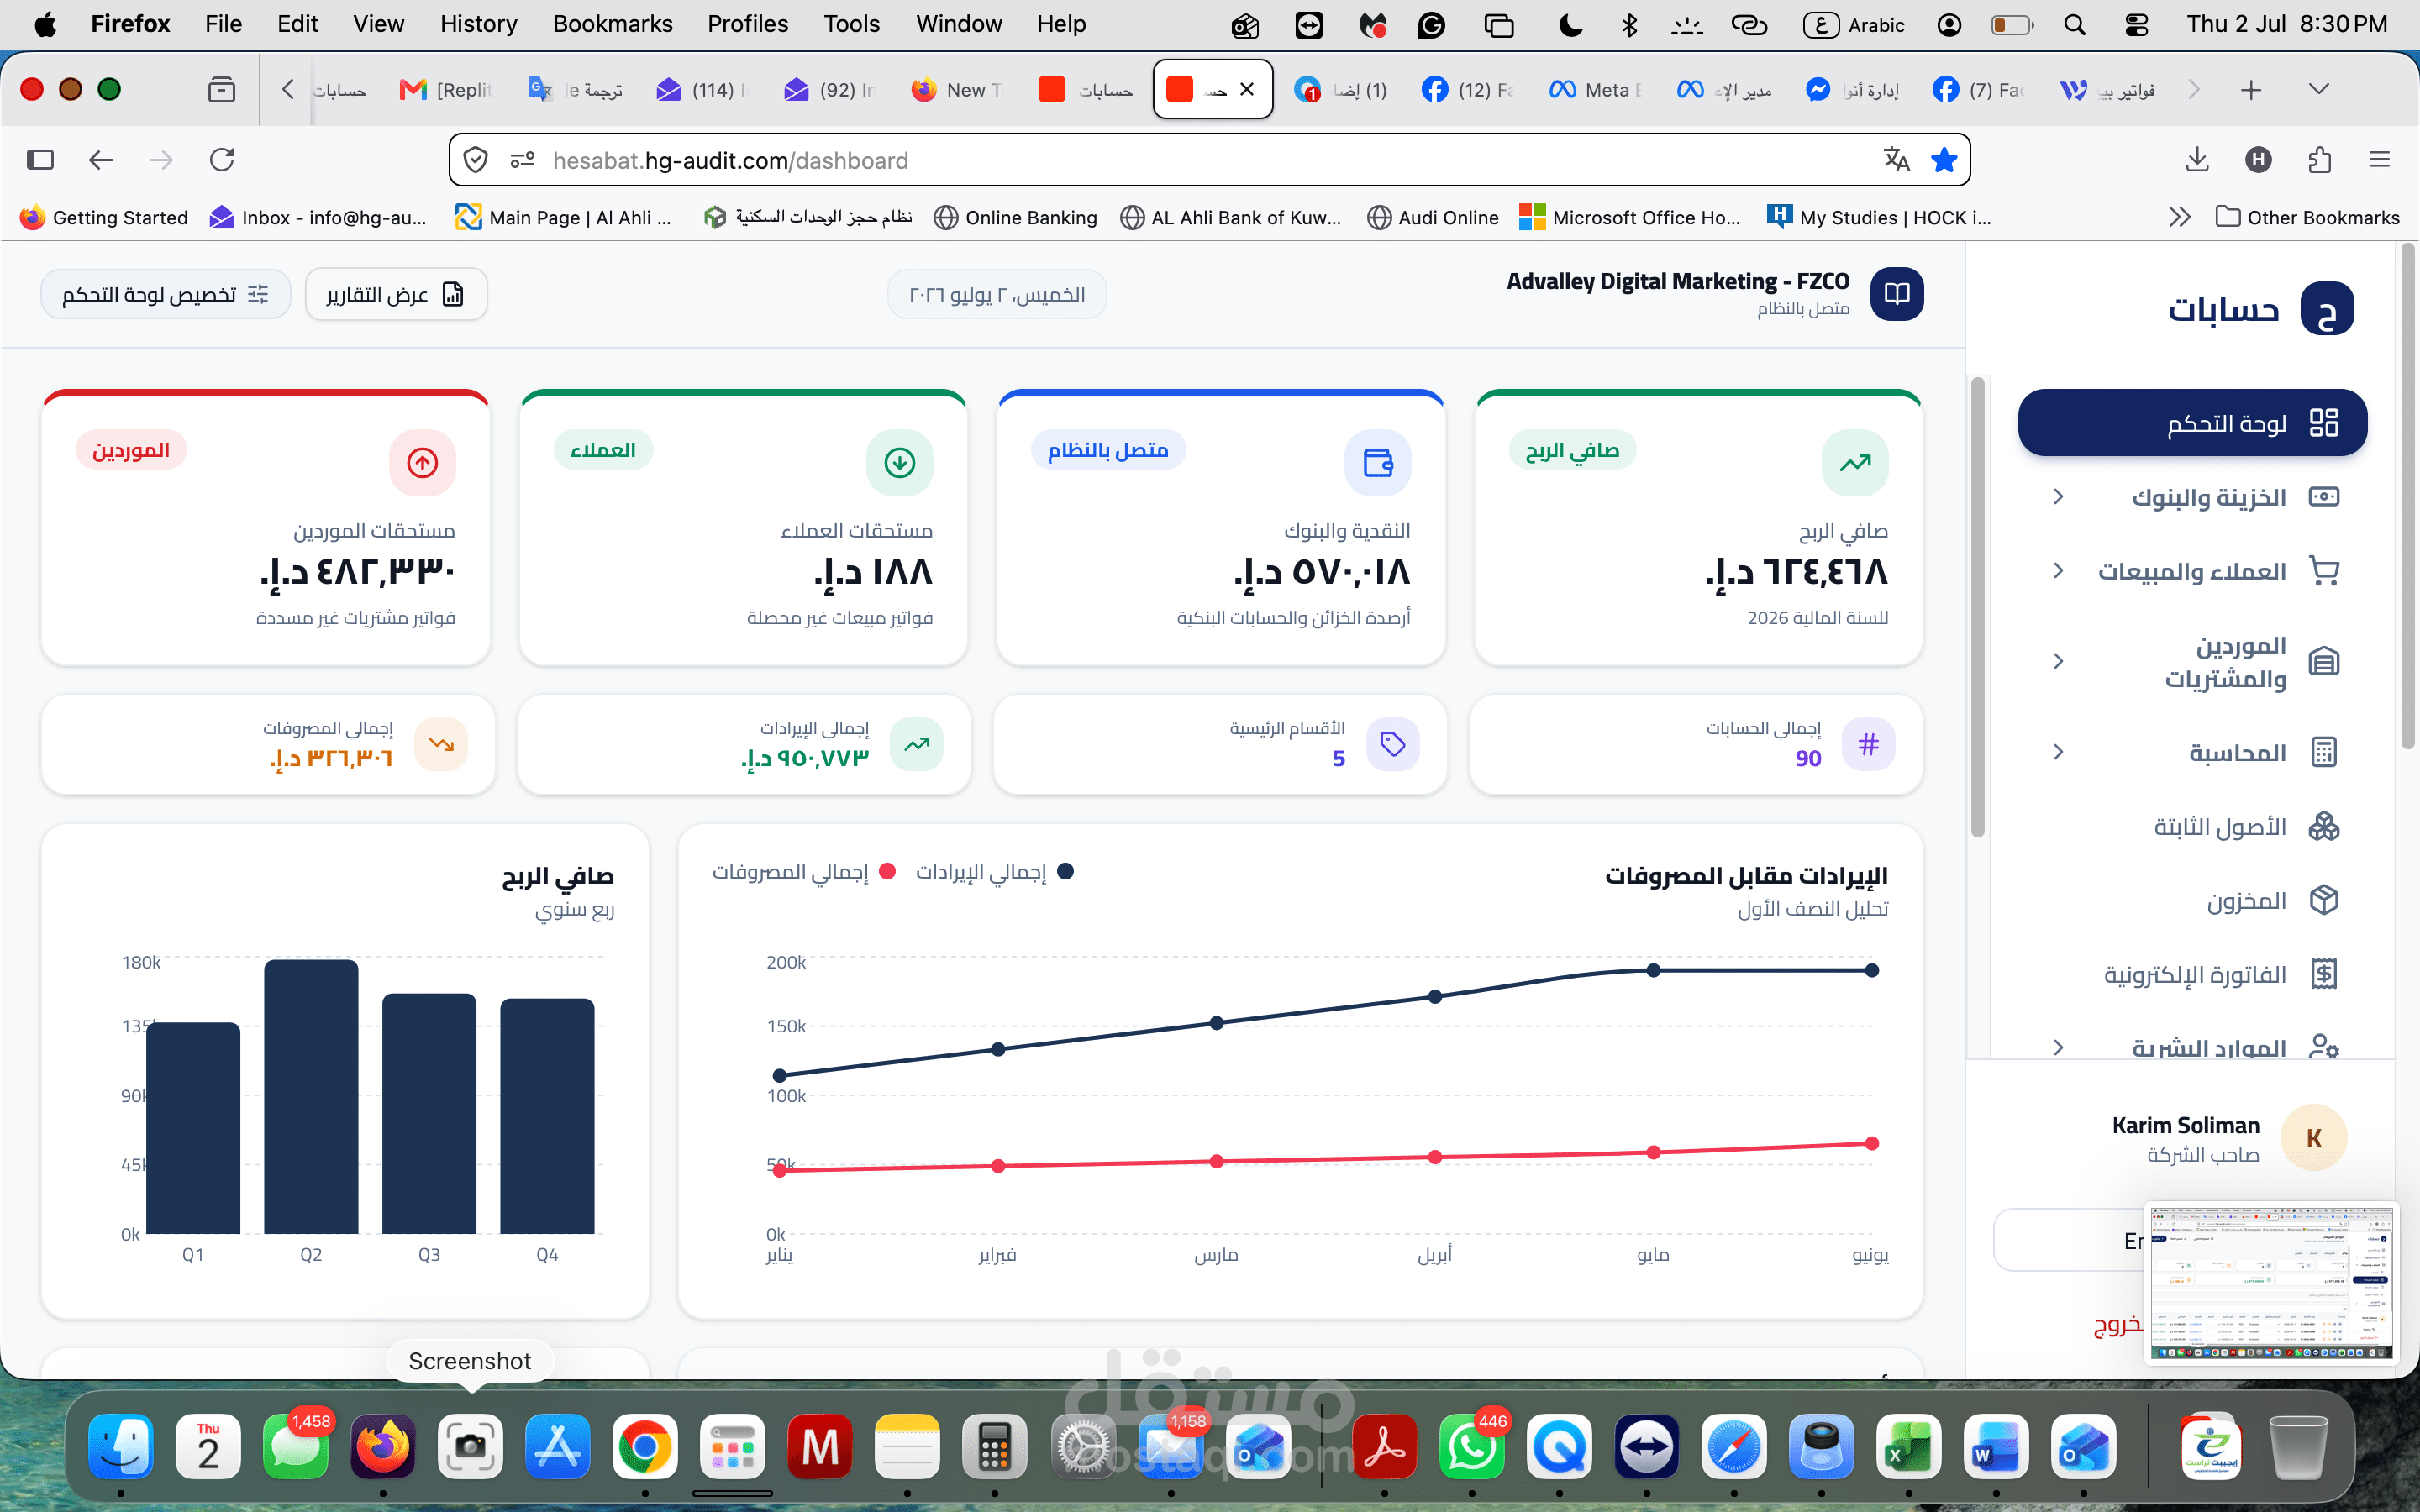Click the Firefox translate page icon
The height and width of the screenshot is (1512, 2420).
pyautogui.click(x=1896, y=160)
